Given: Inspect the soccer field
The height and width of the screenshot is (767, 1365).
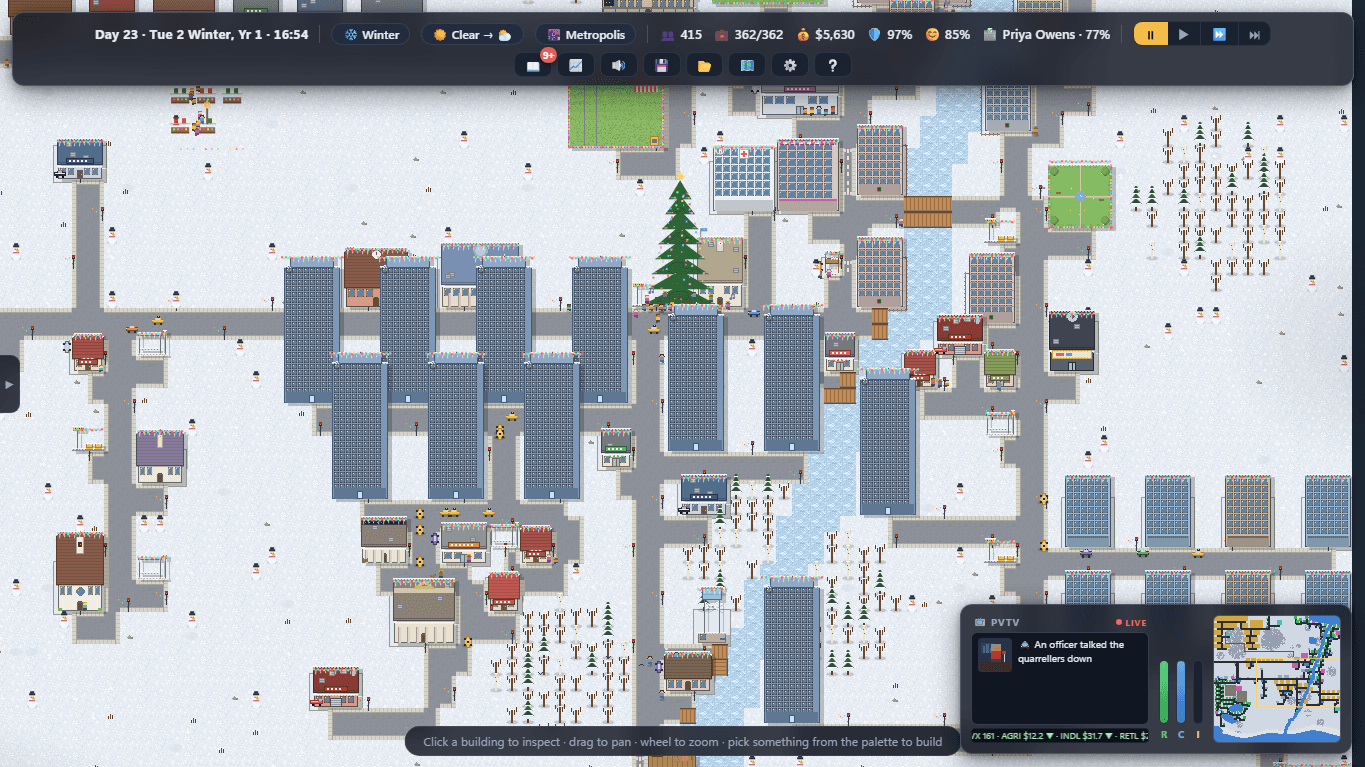Looking at the screenshot, I should click(617, 115).
